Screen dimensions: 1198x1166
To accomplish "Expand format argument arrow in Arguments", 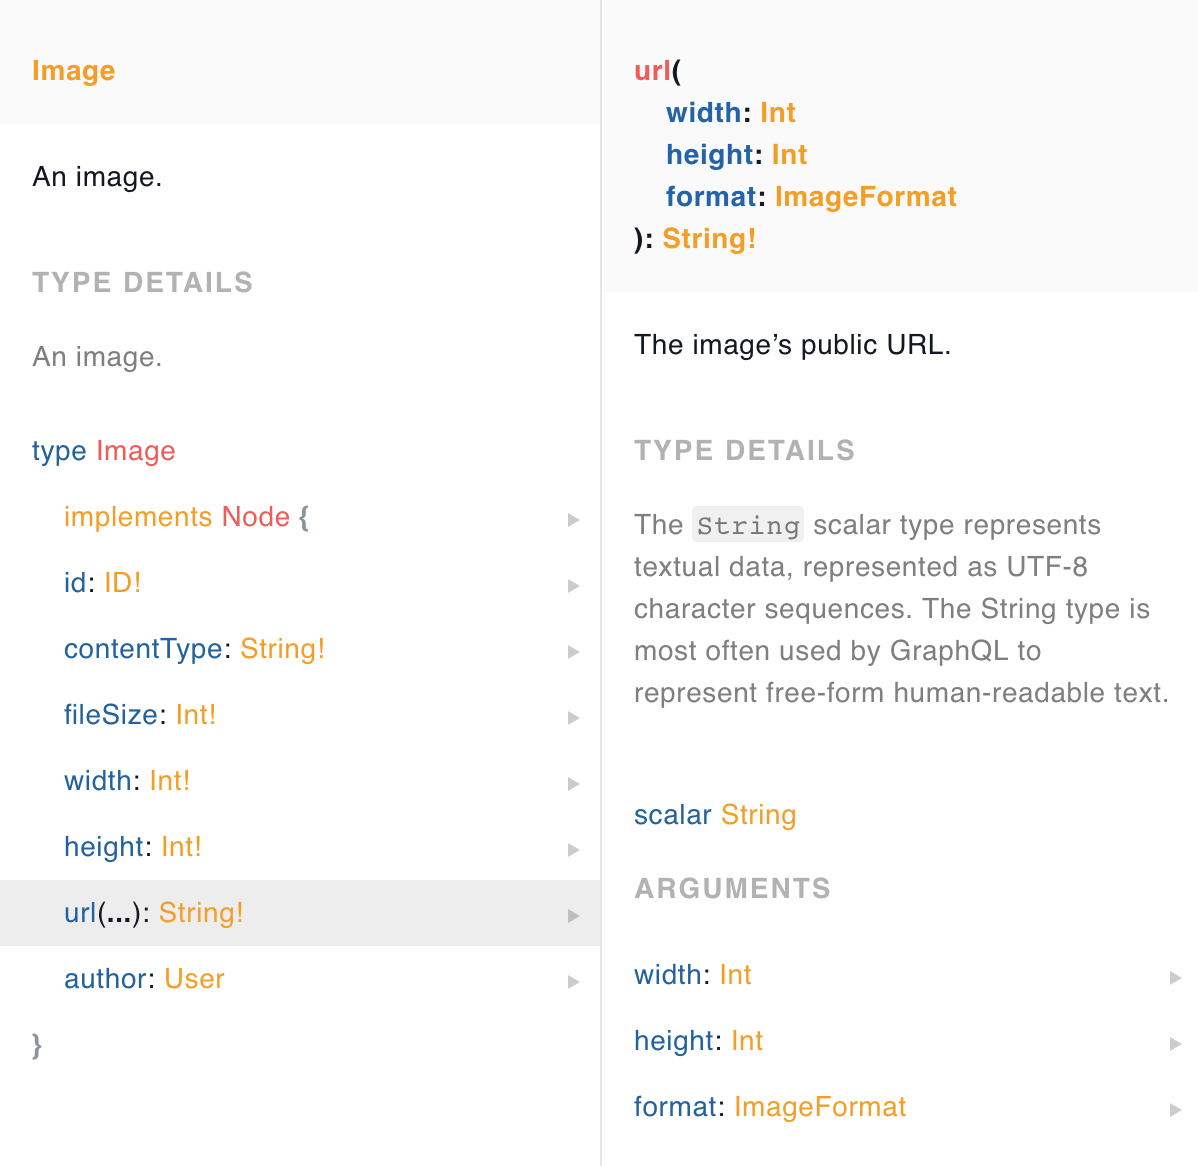I will coord(1175,1109).
